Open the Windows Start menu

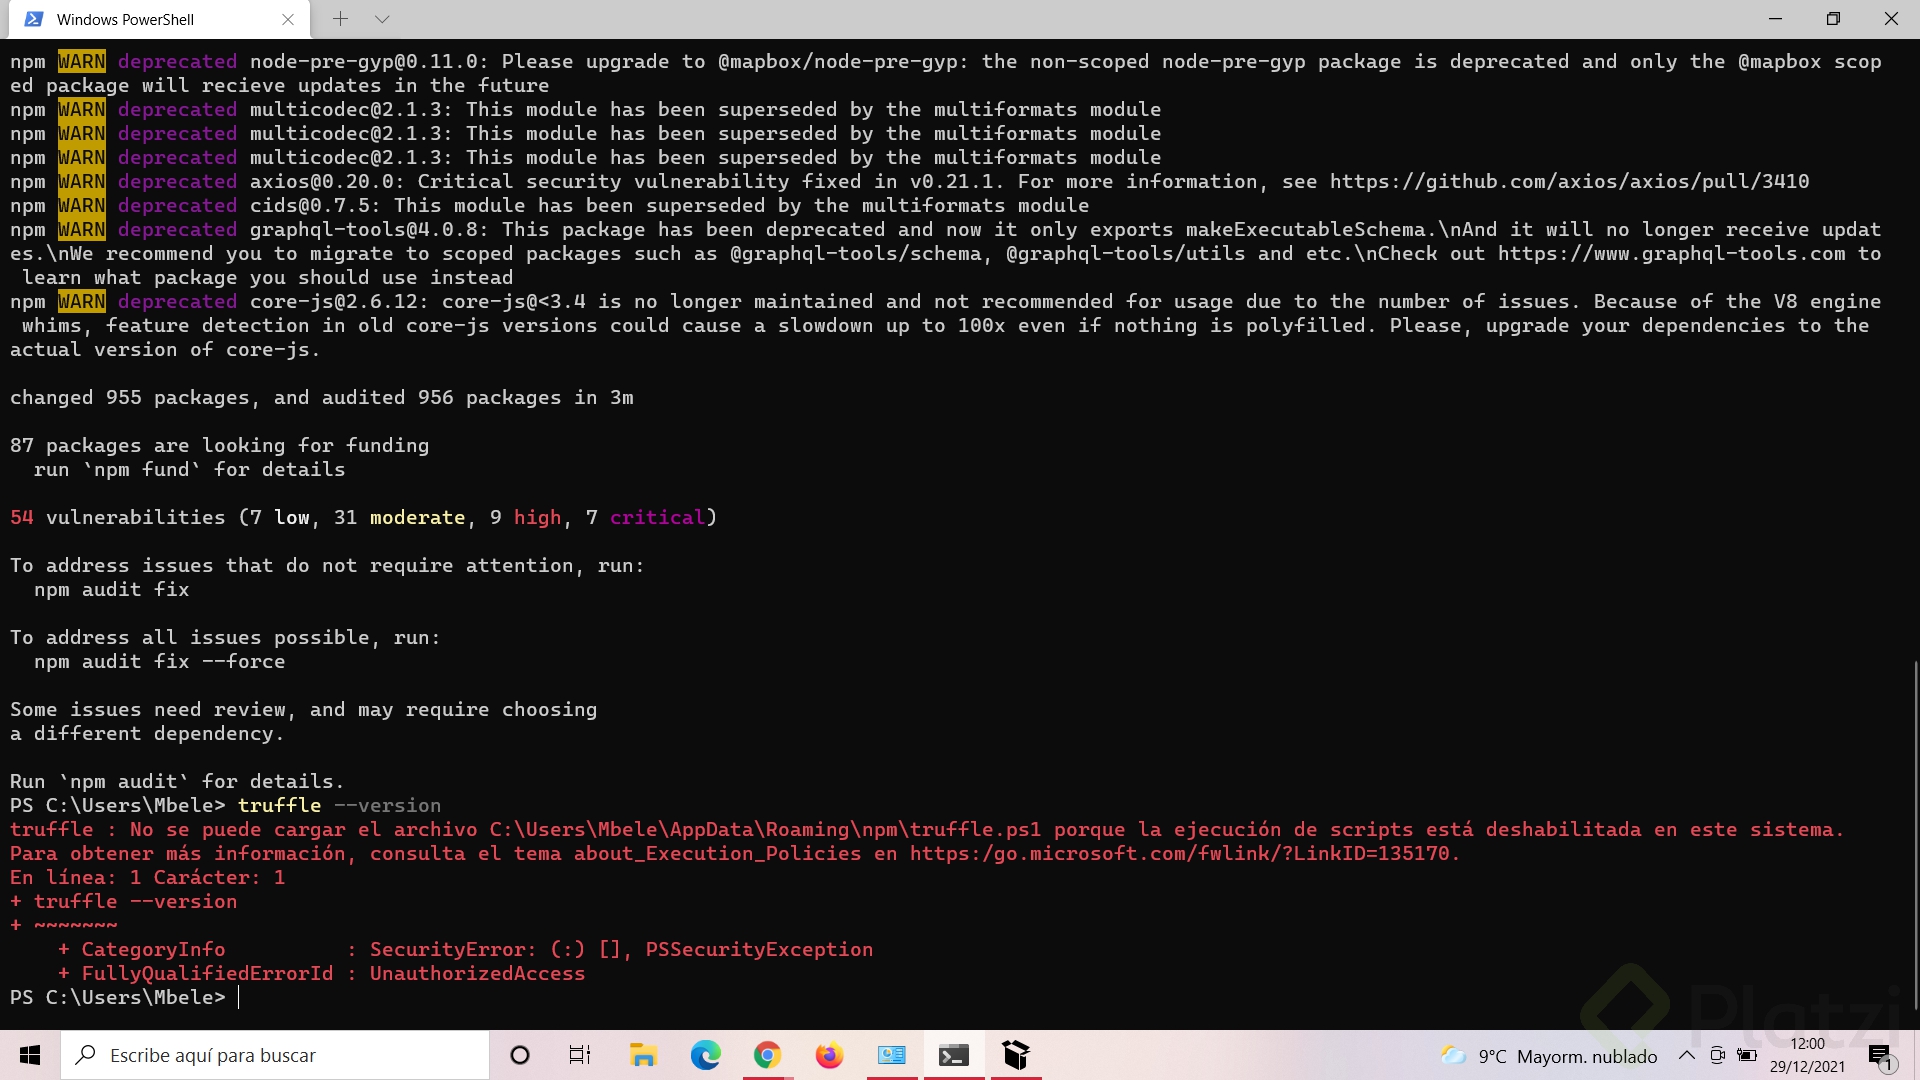click(30, 1055)
